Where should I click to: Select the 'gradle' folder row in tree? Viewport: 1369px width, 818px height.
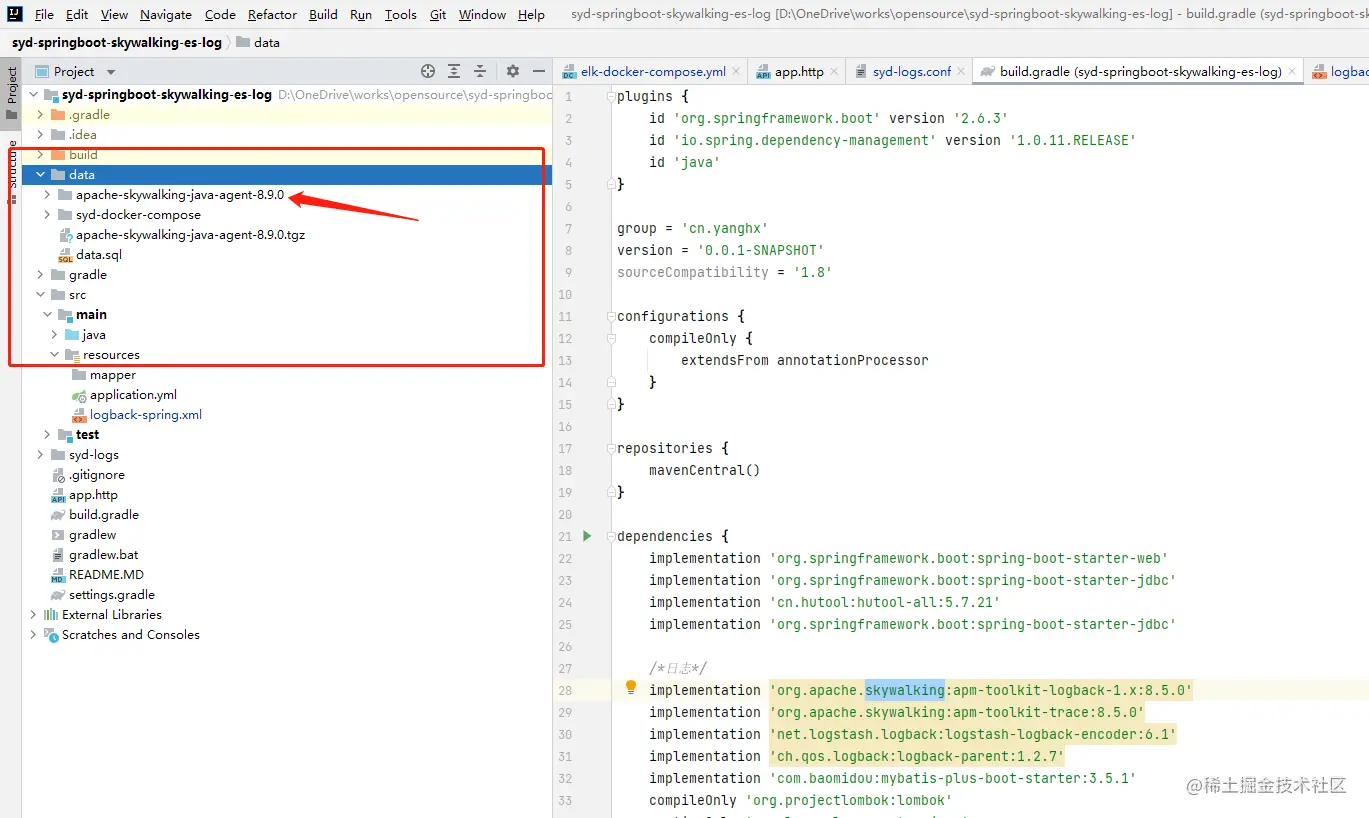[287, 275]
